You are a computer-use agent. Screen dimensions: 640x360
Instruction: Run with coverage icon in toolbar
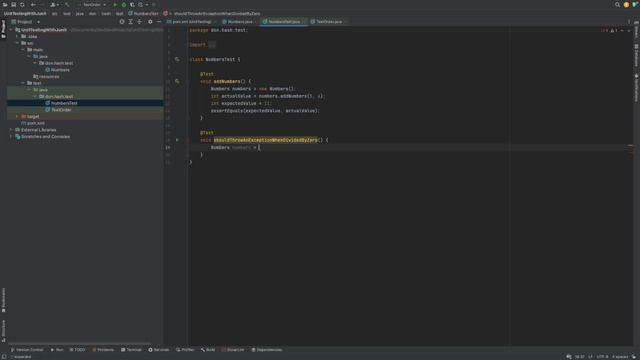click(132, 4)
